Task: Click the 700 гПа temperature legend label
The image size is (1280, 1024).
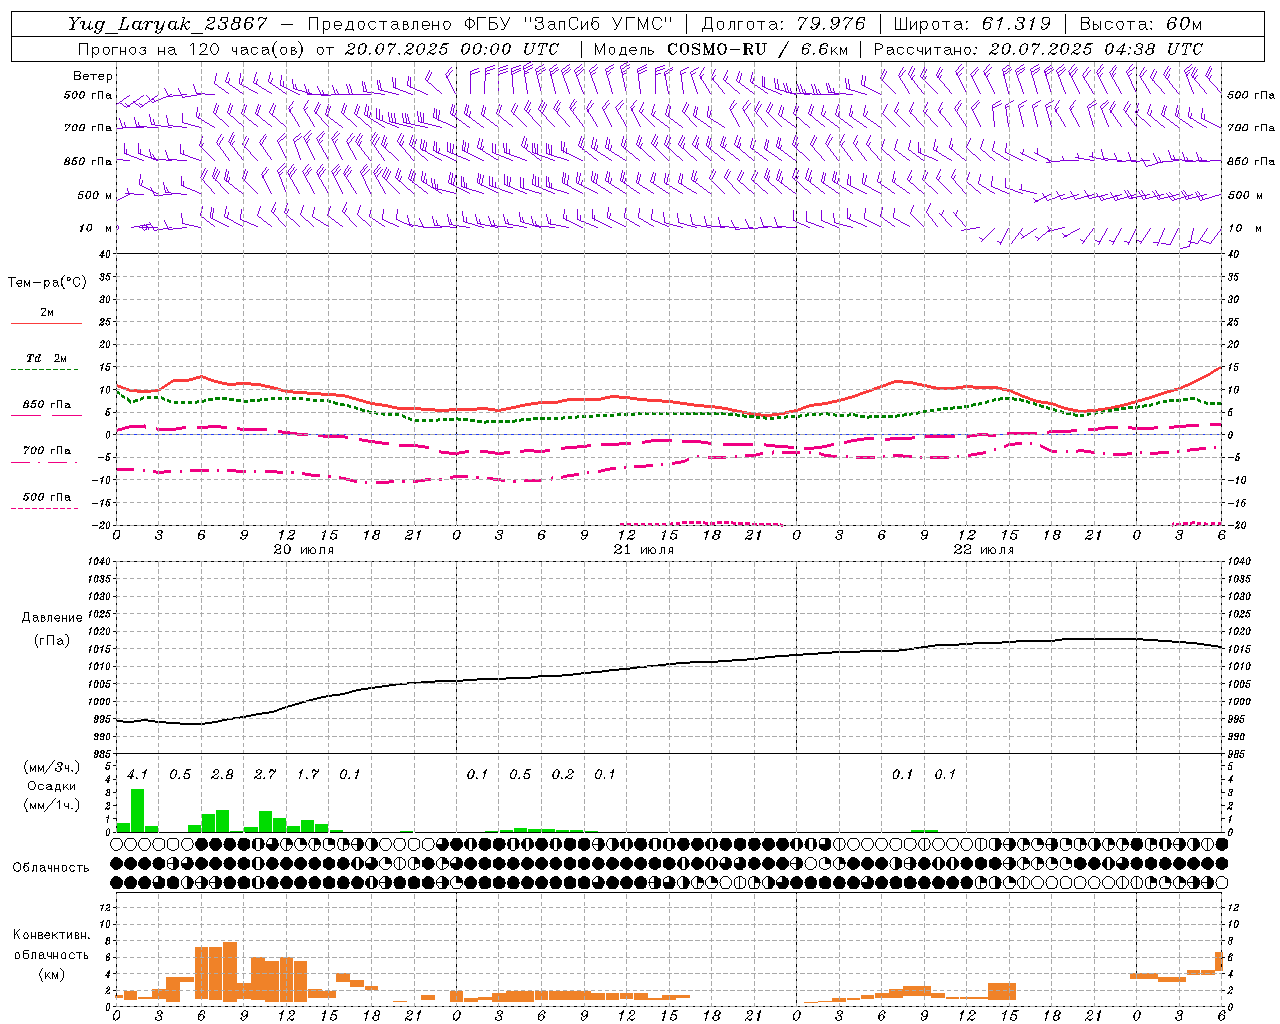Action: coord(46,450)
